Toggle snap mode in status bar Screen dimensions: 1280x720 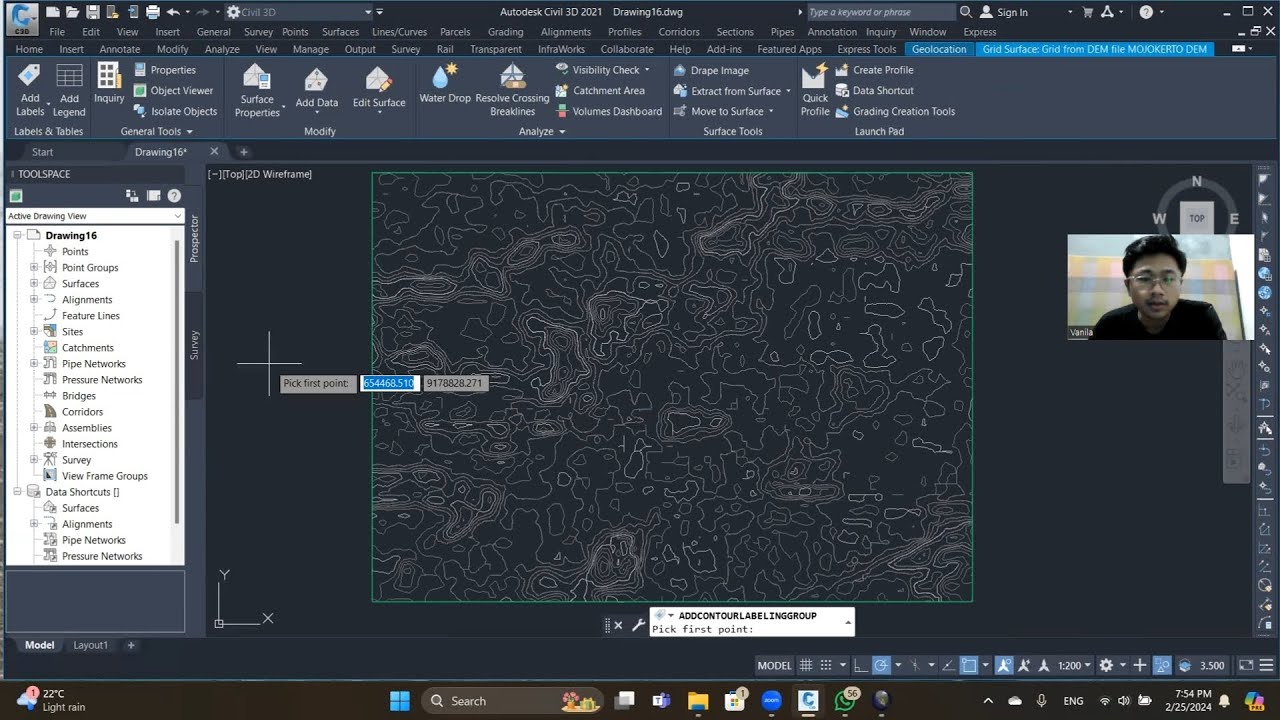pos(826,665)
